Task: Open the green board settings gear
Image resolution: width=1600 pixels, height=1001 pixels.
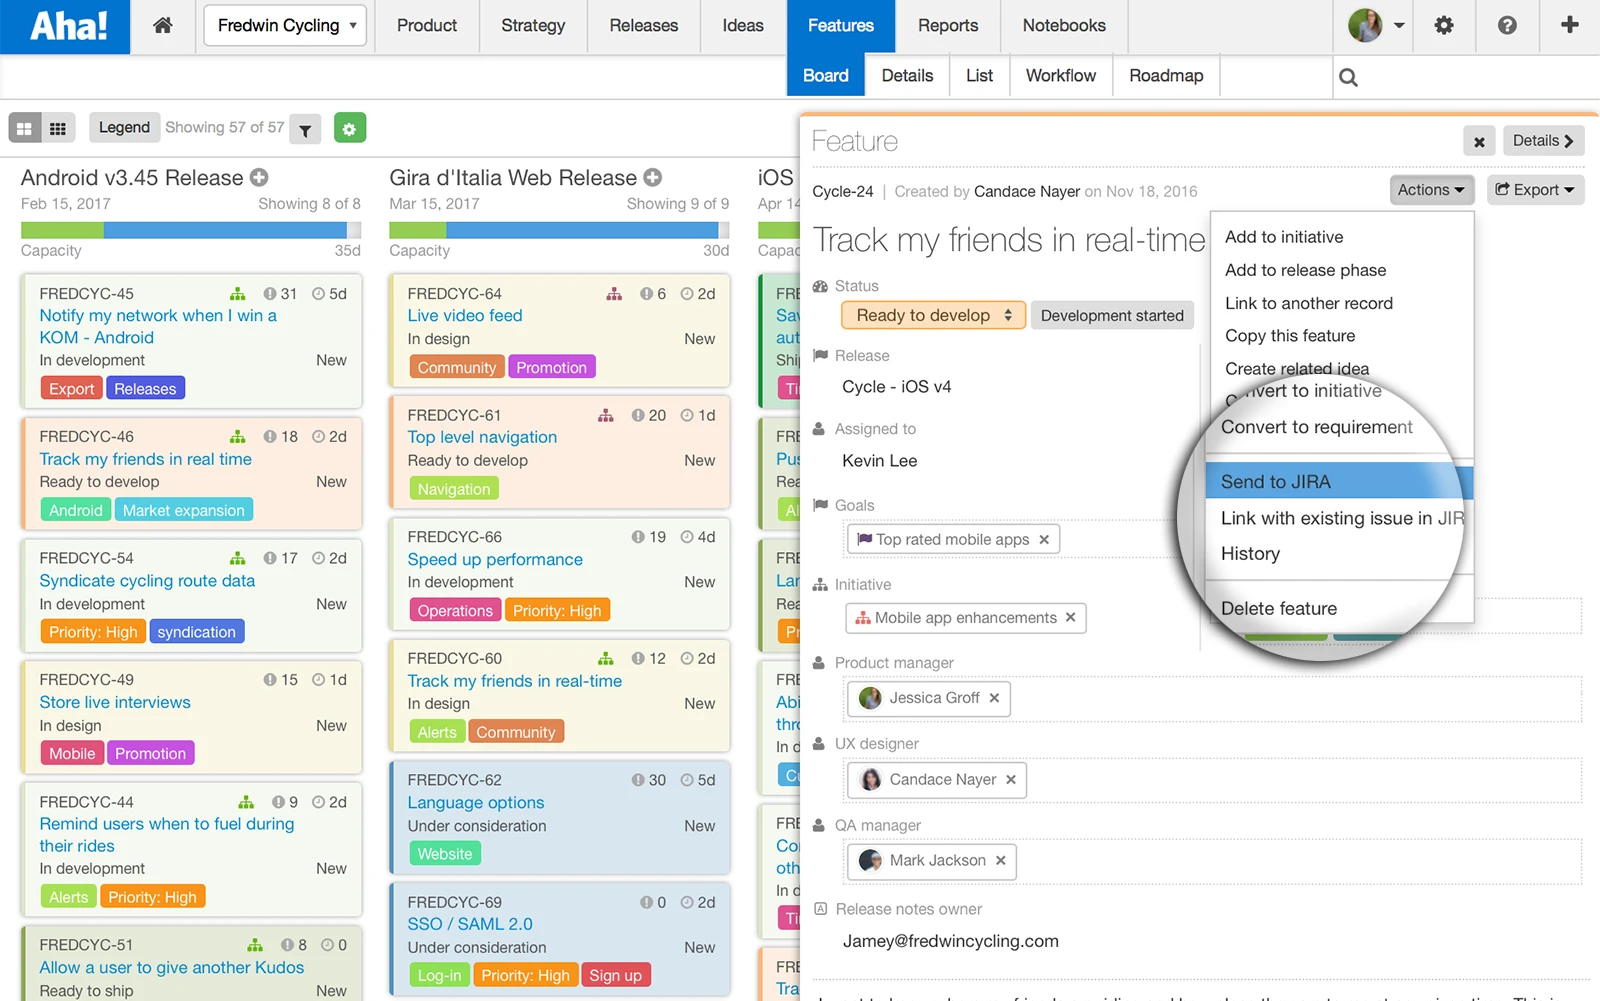Action: (x=349, y=128)
